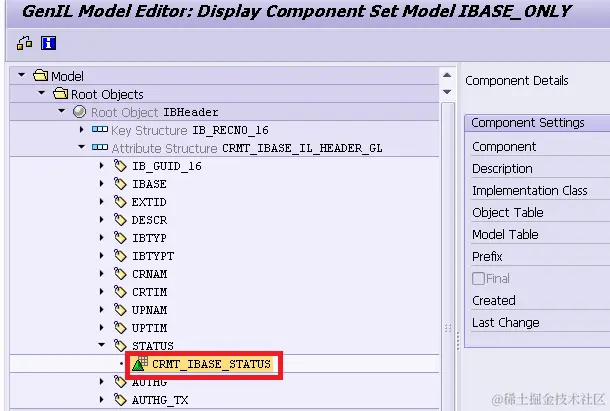
Task: Click the tag icon beside IBTYPT
Action: (x=120, y=256)
